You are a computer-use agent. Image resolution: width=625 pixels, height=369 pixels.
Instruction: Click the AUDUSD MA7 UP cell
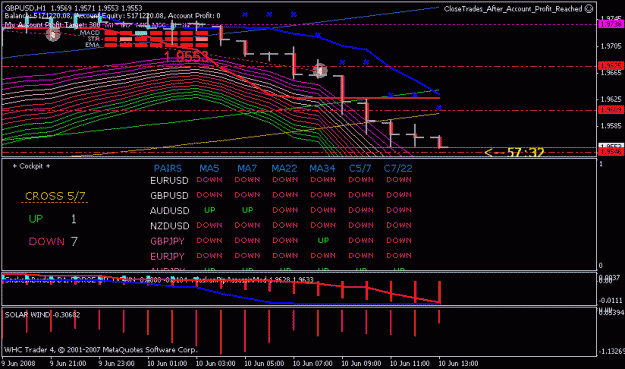coord(248,210)
